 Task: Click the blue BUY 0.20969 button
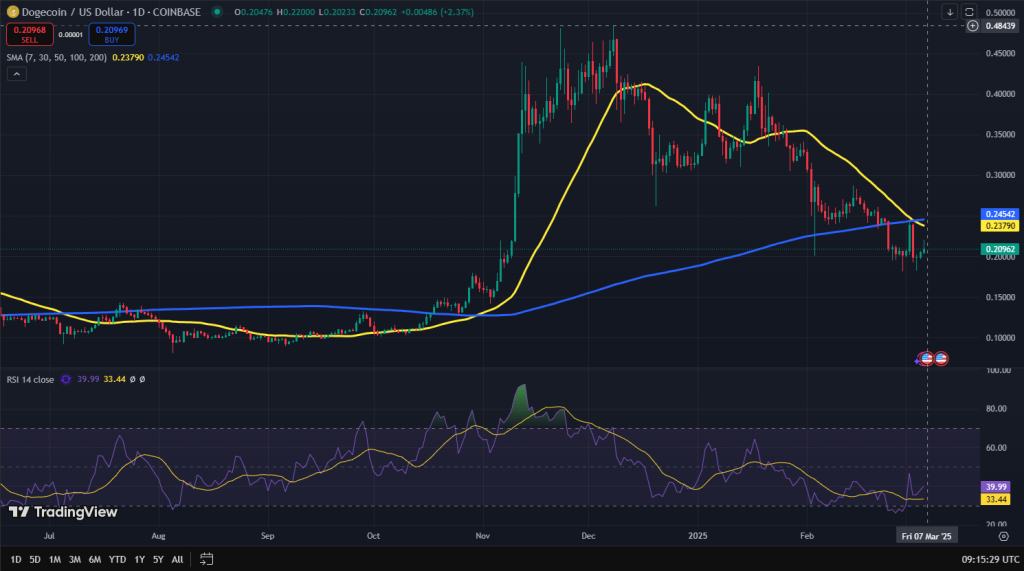tap(112, 35)
